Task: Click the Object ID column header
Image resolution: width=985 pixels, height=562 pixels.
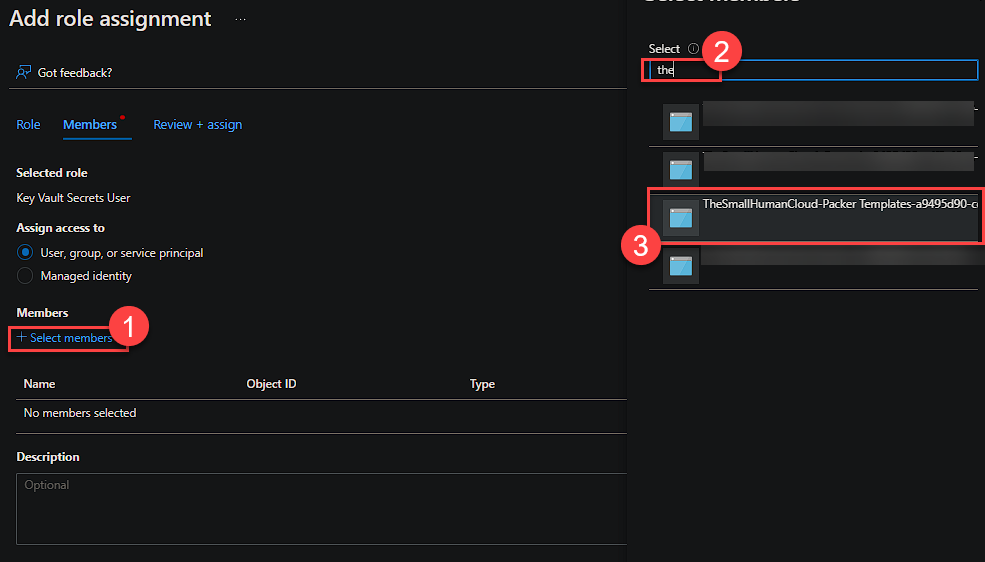Action: (271, 384)
